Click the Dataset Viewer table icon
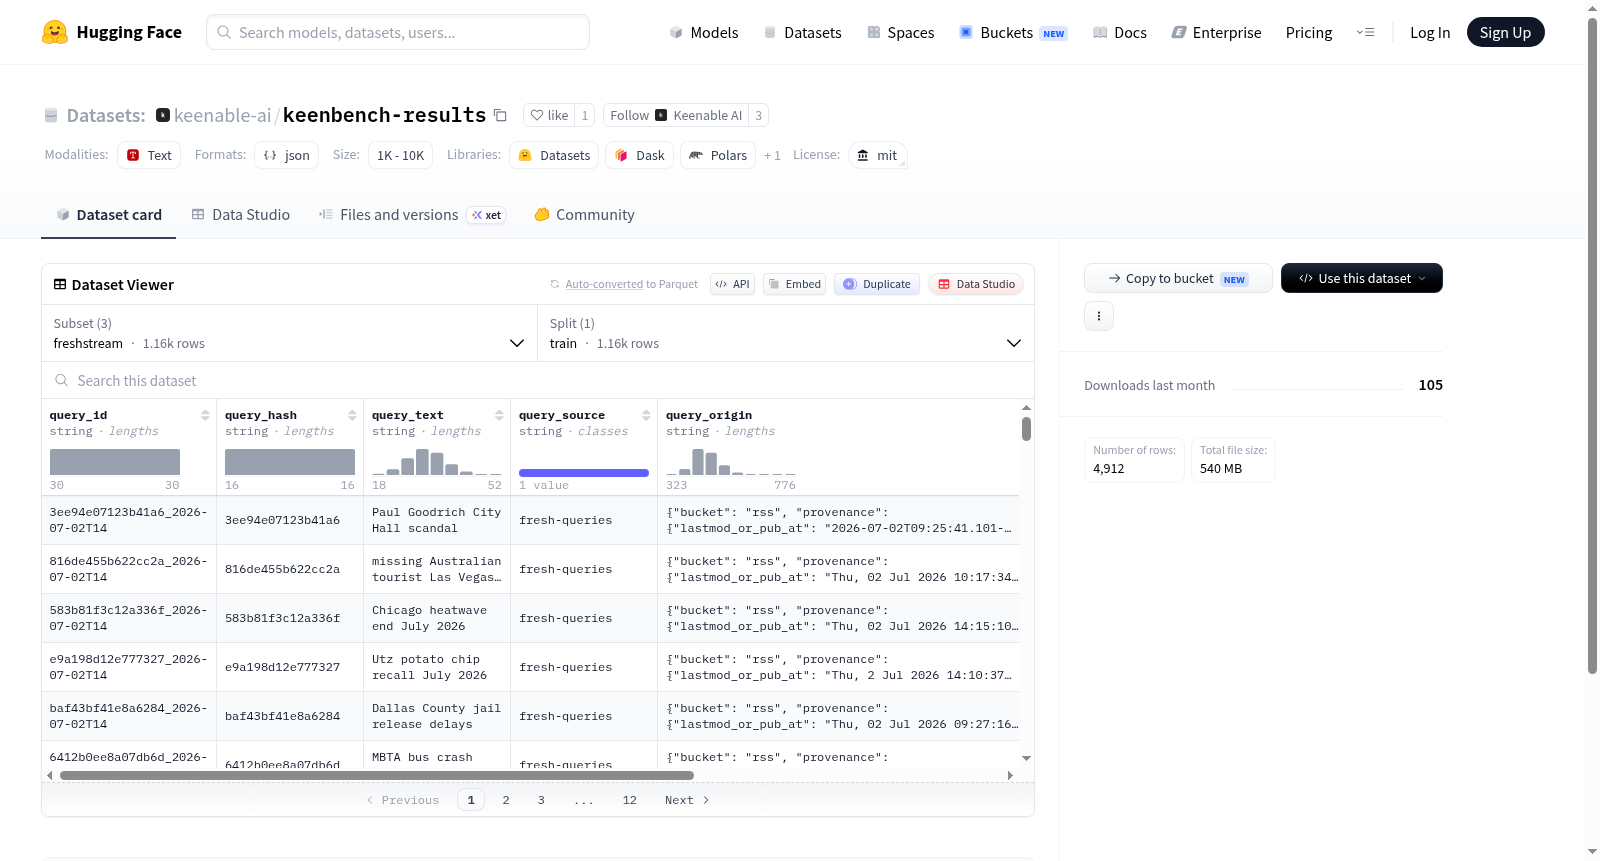 point(60,285)
